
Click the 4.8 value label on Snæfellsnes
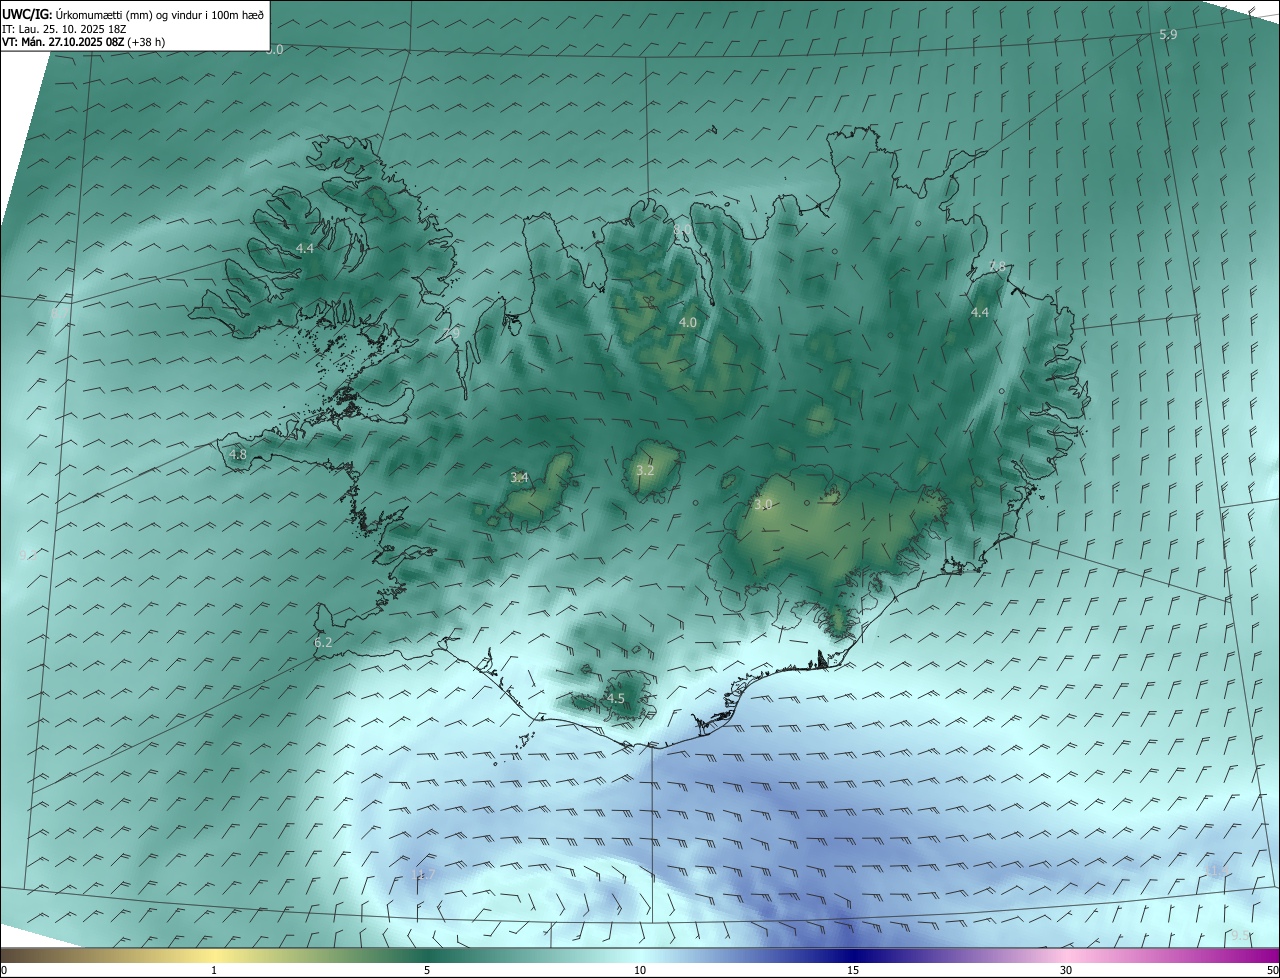pyautogui.click(x=238, y=455)
